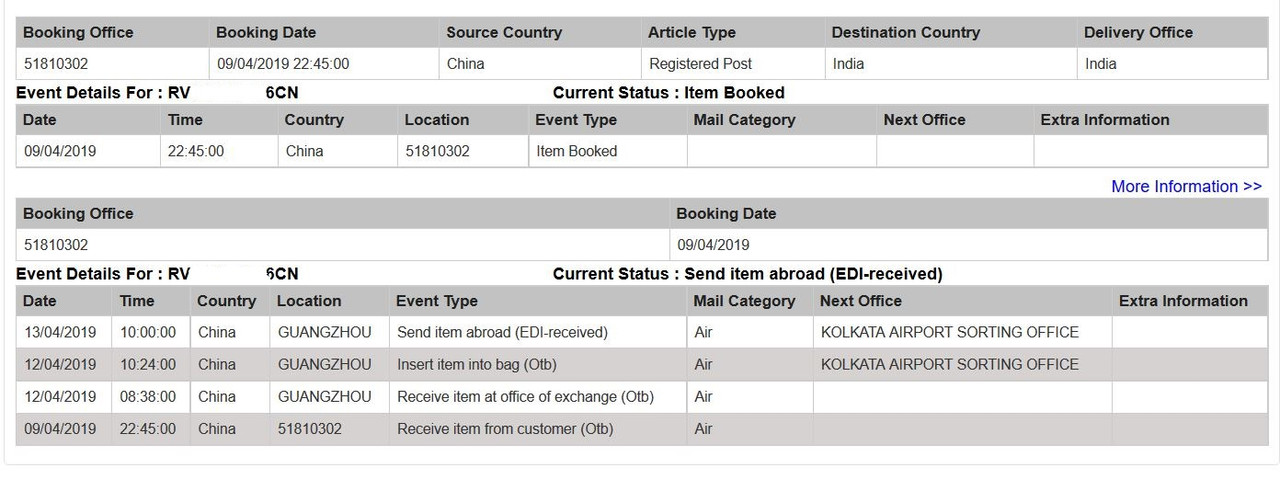Click the 10:24:00 time cell

click(150, 364)
